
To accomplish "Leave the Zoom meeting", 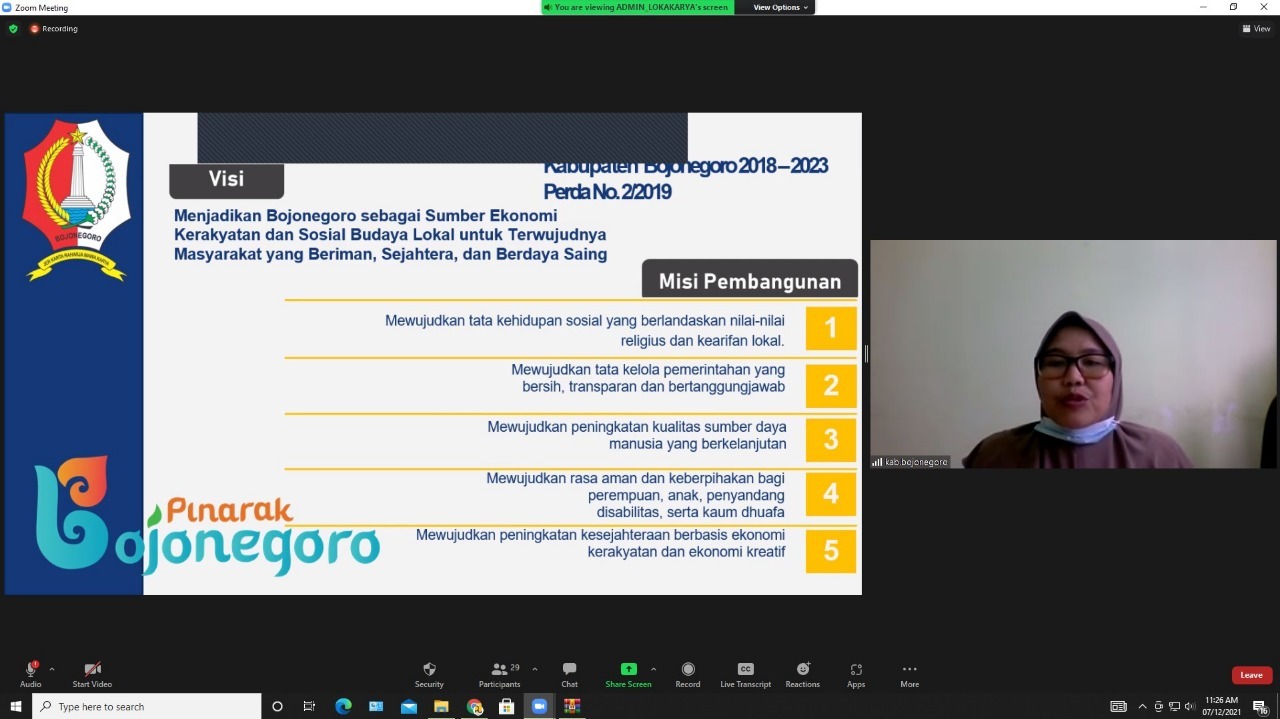I will coord(1251,674).
